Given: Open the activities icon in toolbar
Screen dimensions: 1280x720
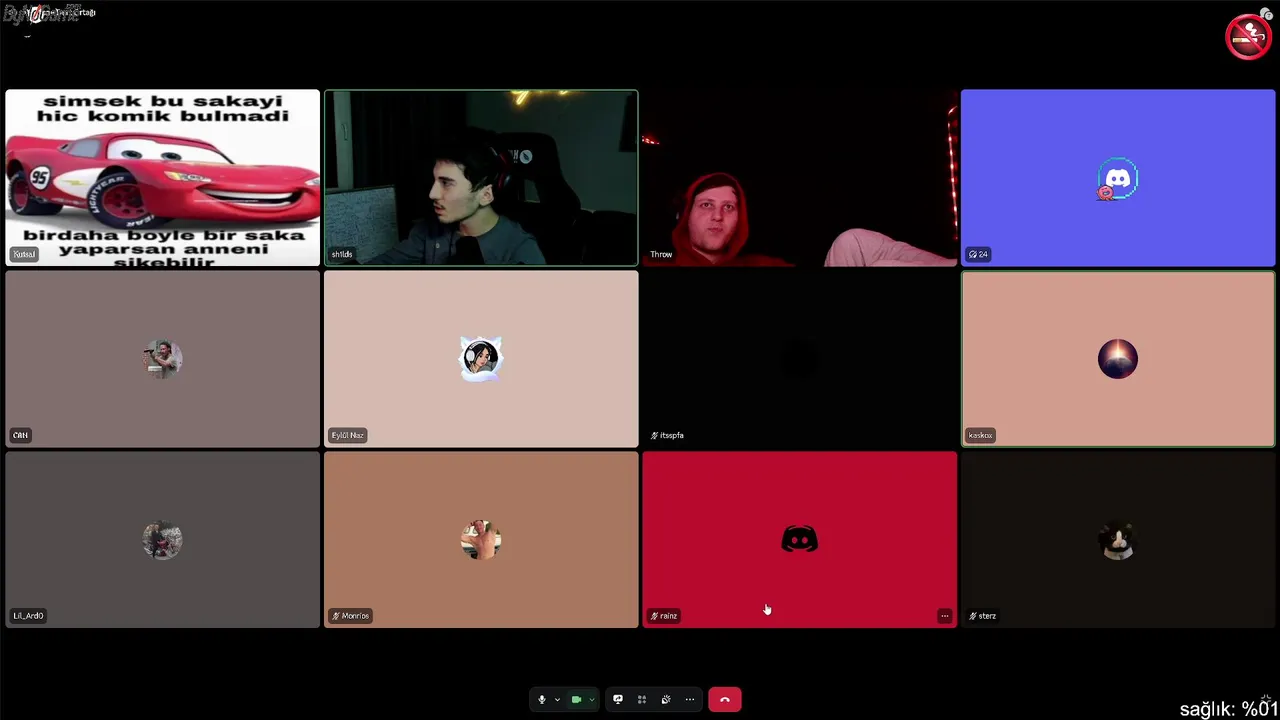Looking at the screenshot, I should point(642,700).
